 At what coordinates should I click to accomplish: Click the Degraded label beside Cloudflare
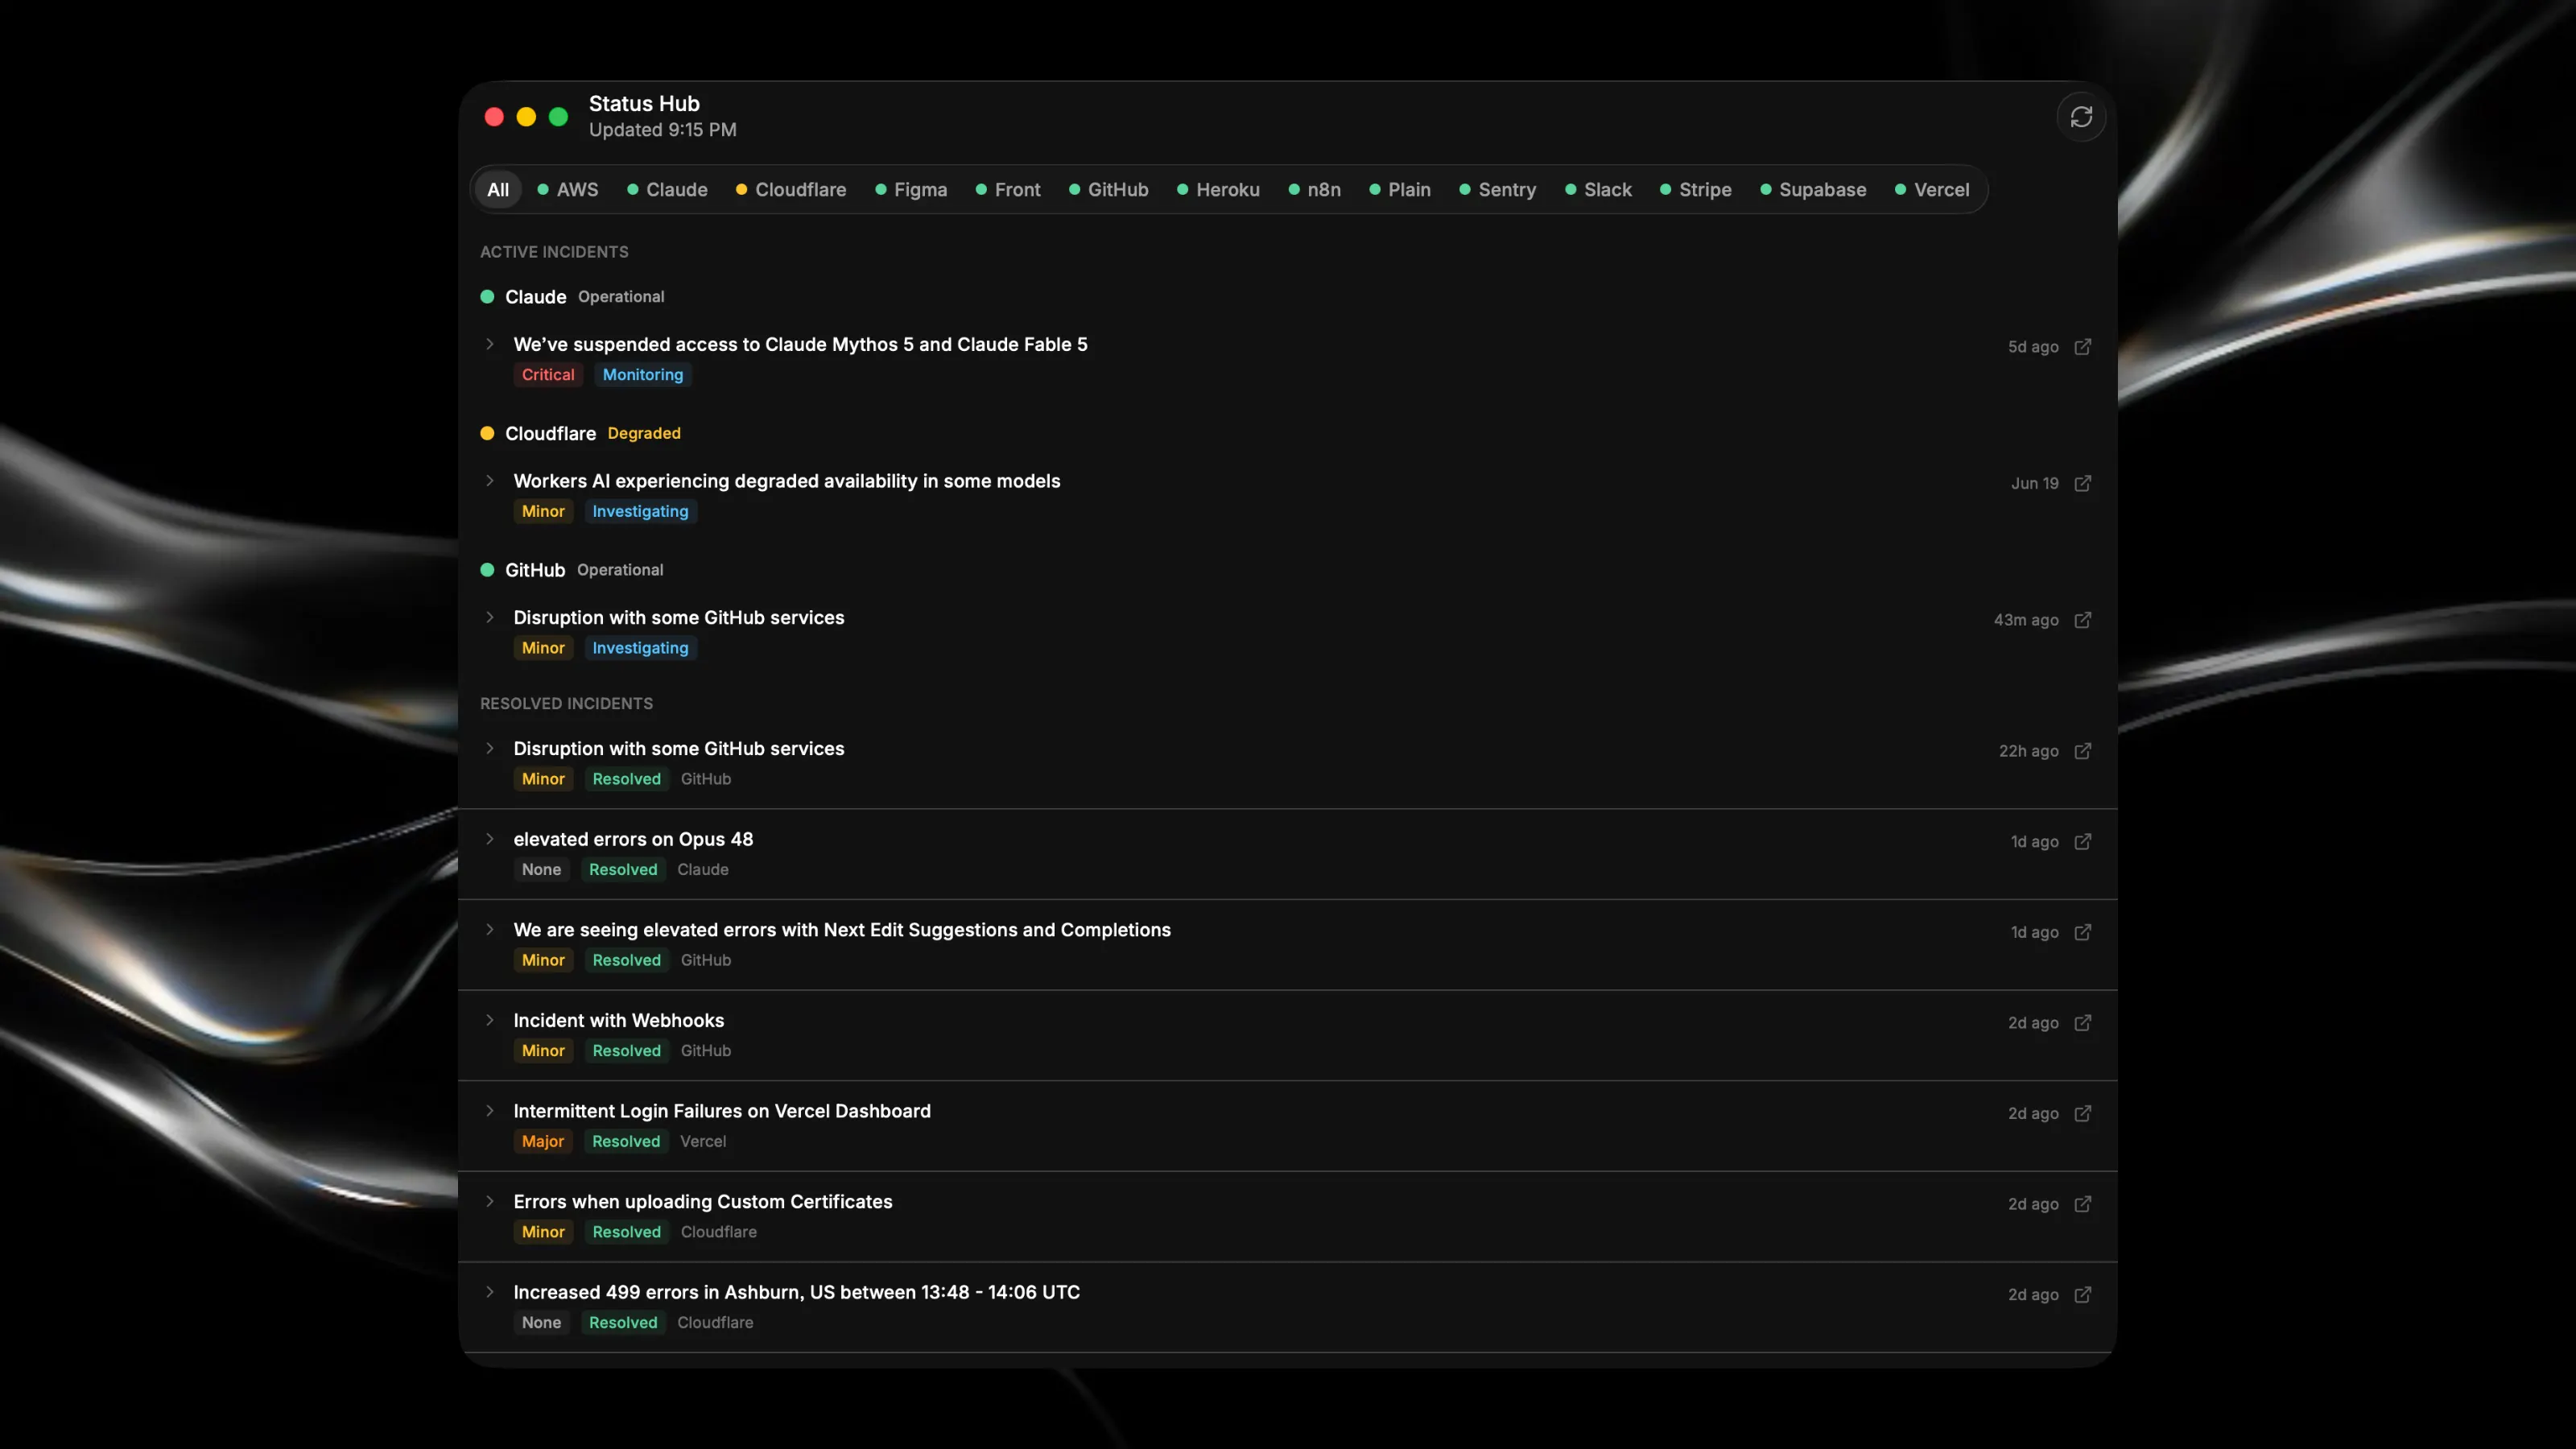(644, 433)
